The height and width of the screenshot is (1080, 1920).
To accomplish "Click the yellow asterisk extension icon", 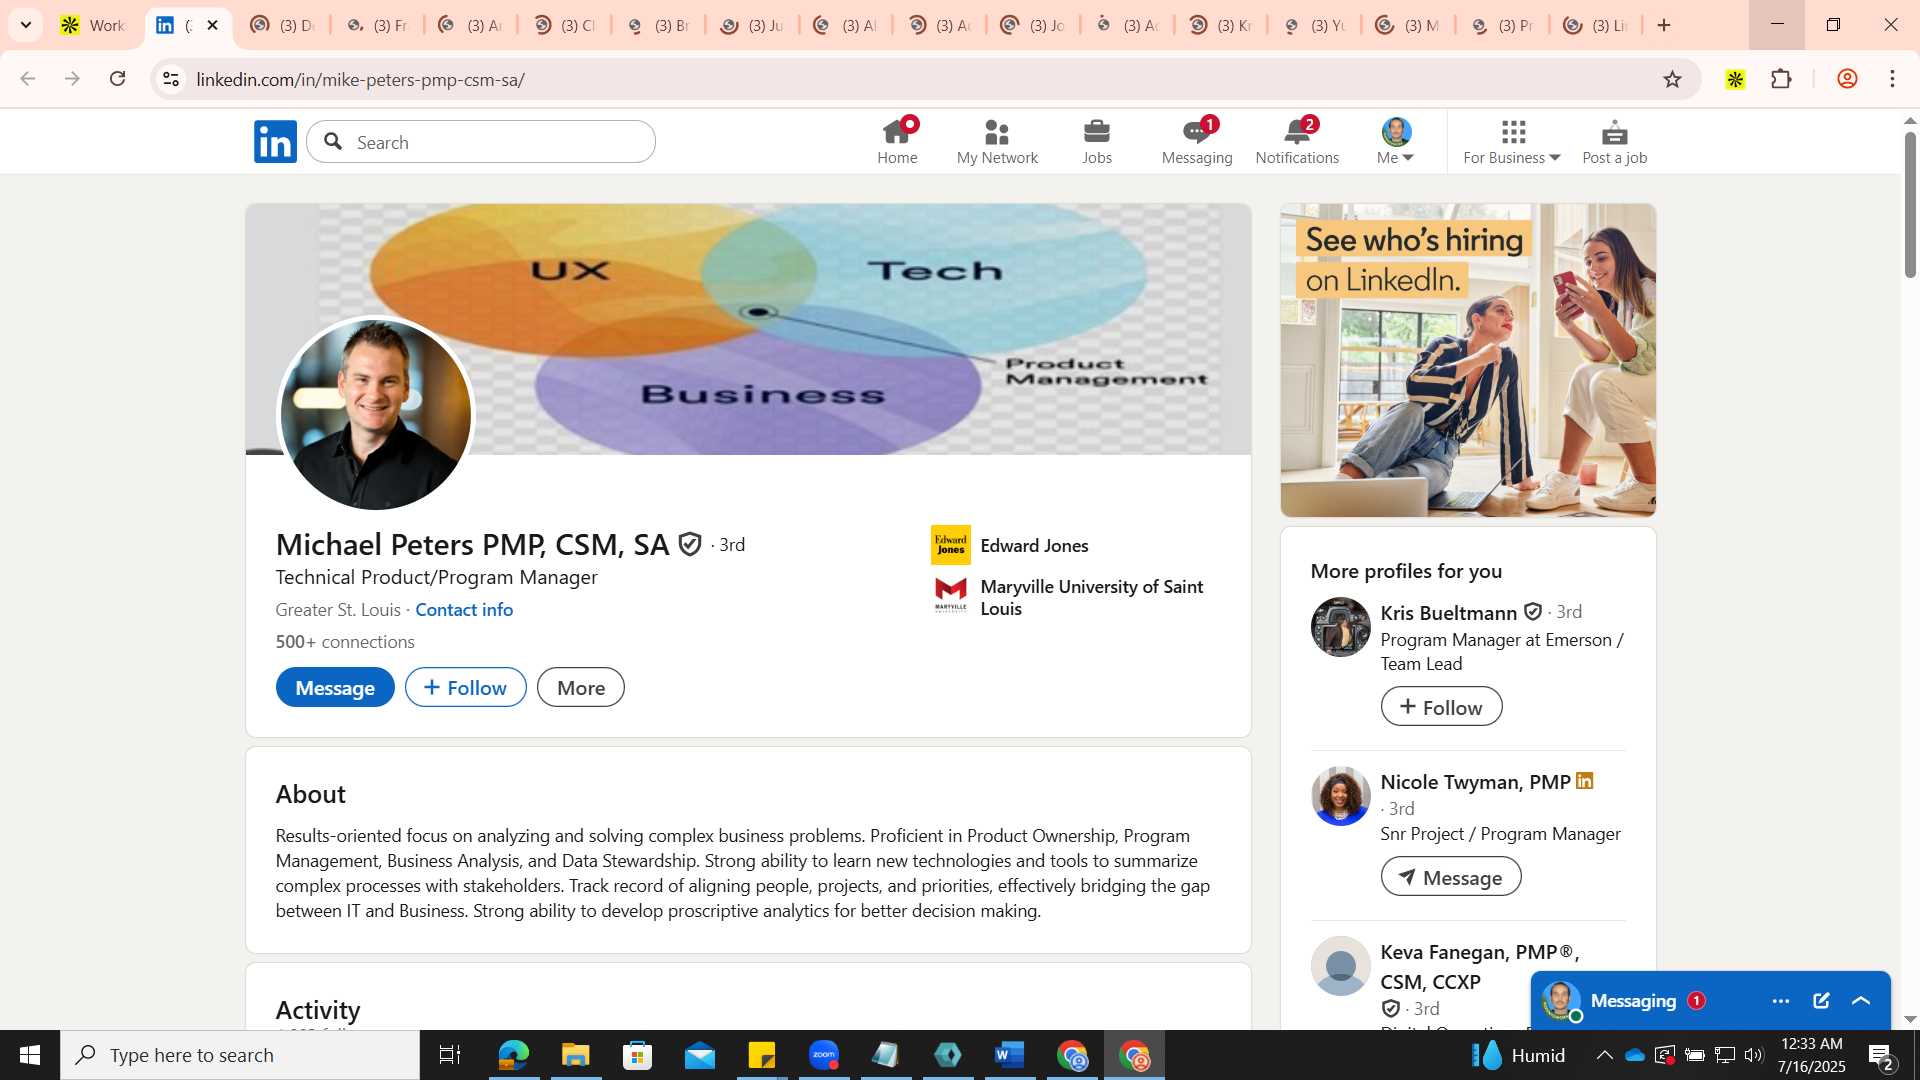I will pyautogui.click(x=1735, y=79).
